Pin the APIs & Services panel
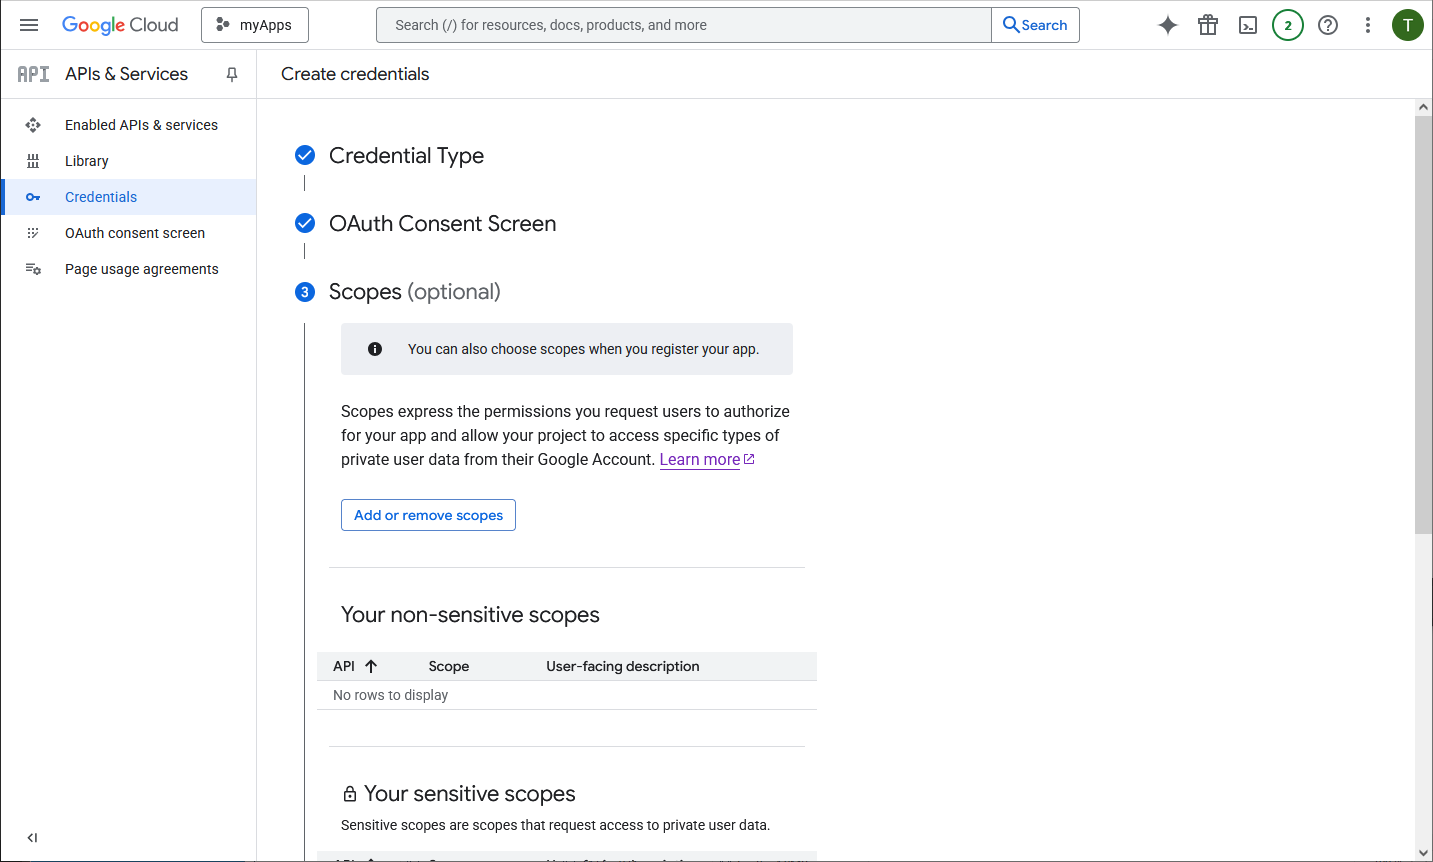The width and height of the screenshot is (1433, 862). coord(232,74)
